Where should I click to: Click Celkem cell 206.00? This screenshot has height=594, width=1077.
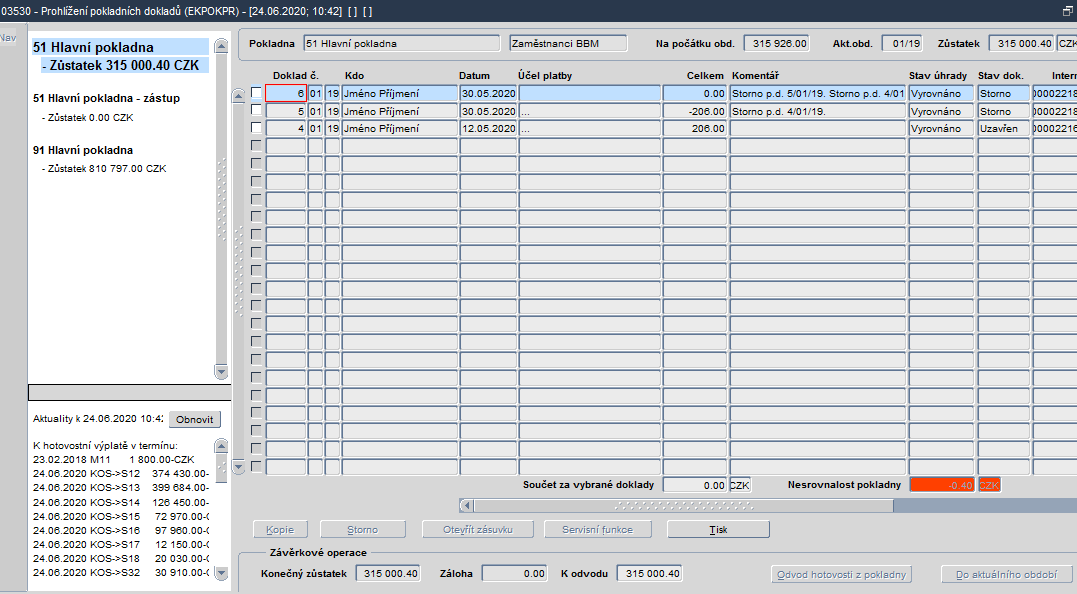tap(694, 128)
